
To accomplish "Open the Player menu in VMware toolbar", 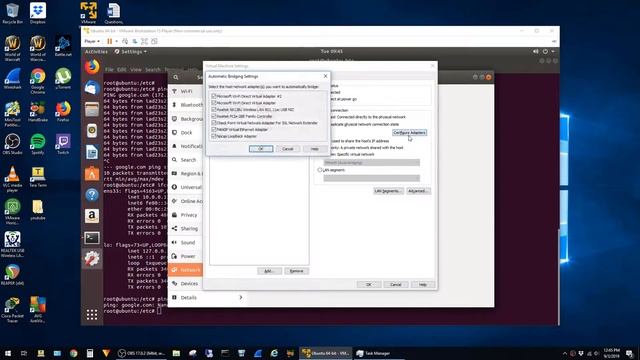I will (x=92, y=41).
